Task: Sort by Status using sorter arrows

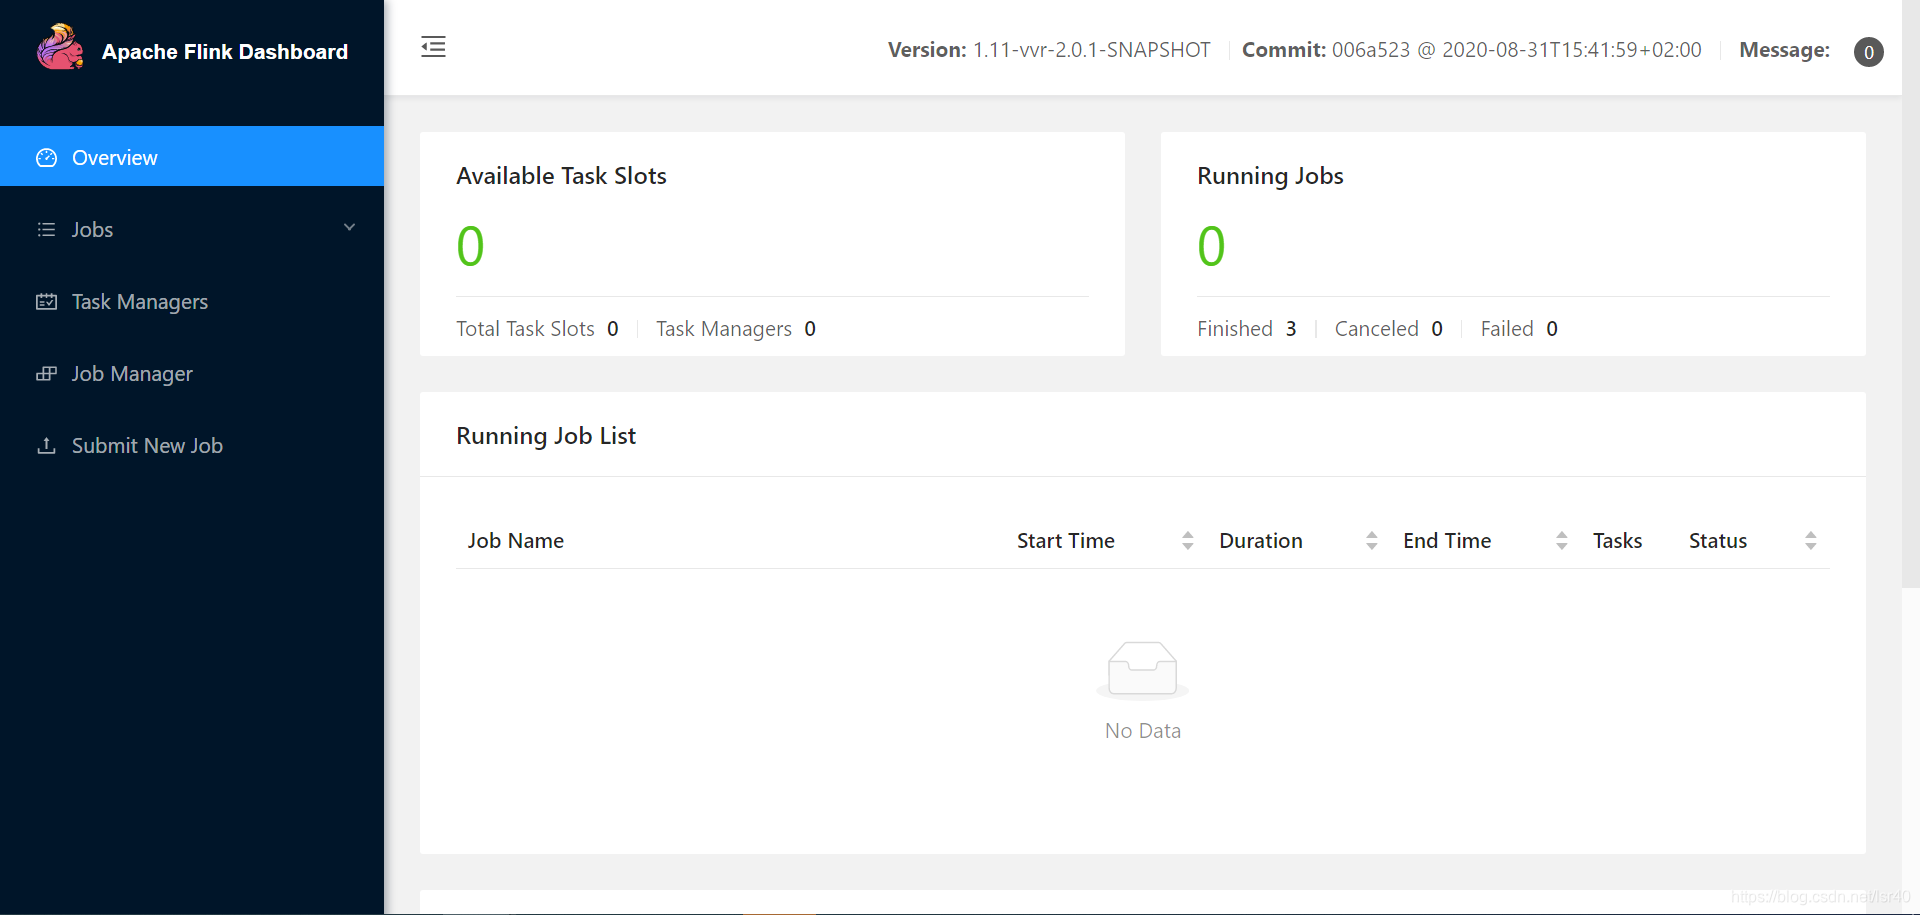Action: coord(1811,541)
